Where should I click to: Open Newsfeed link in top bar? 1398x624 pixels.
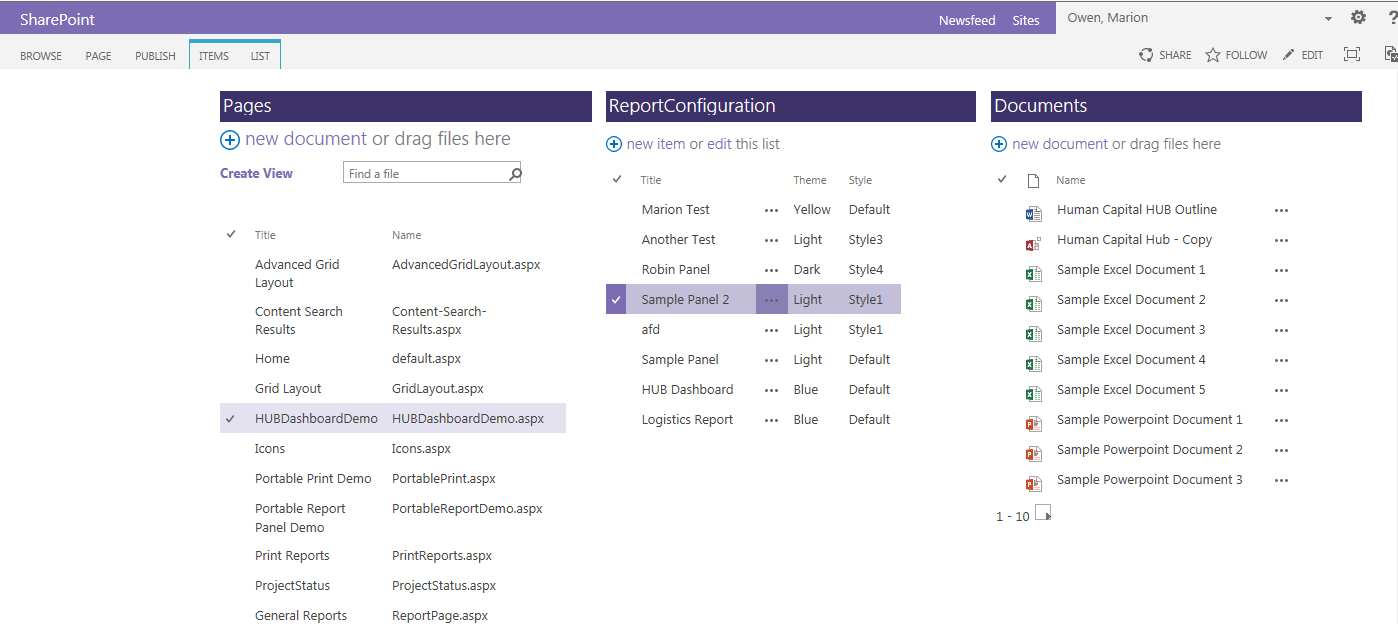click(967, 20)
